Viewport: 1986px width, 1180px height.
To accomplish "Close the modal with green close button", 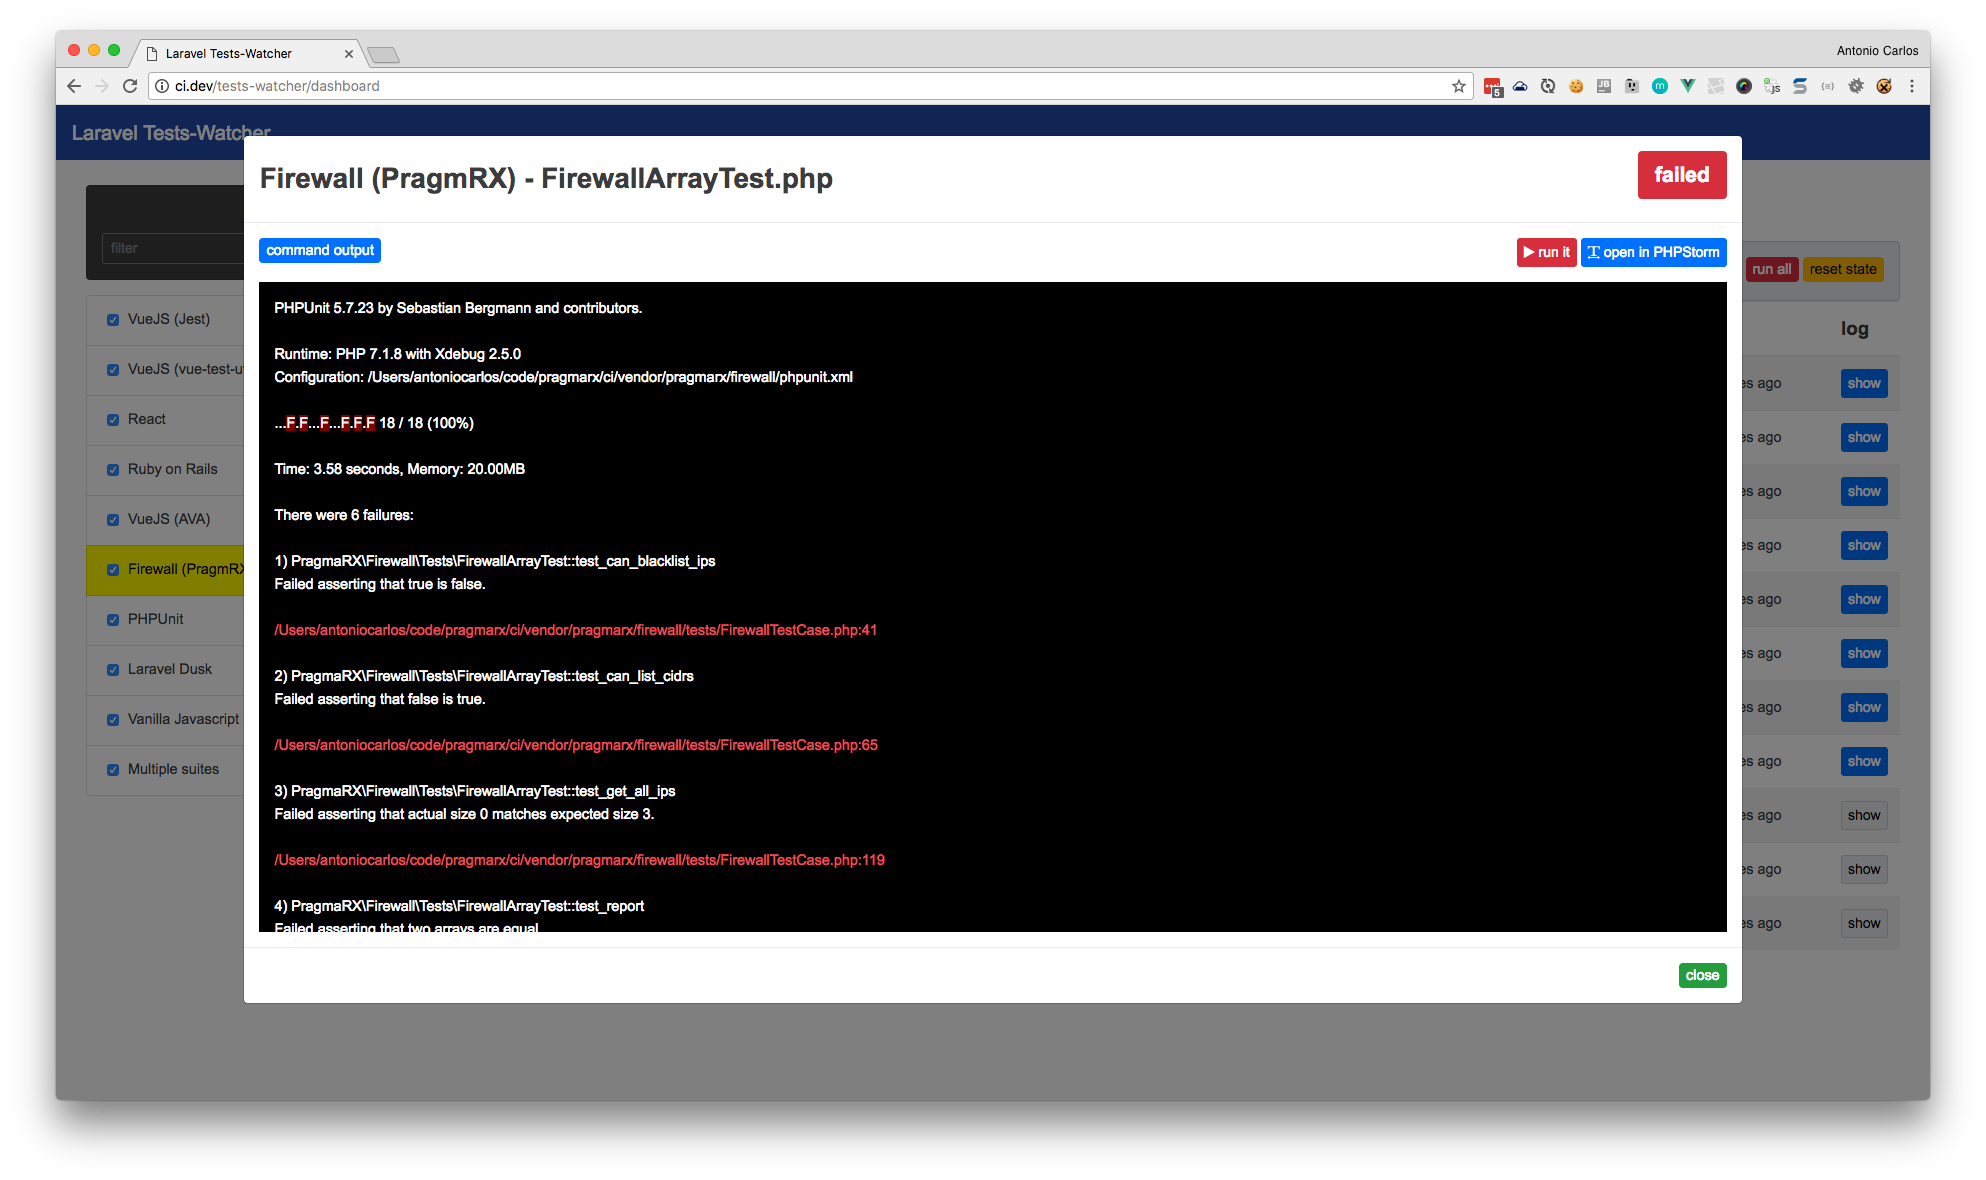I will coord(1702,975).
